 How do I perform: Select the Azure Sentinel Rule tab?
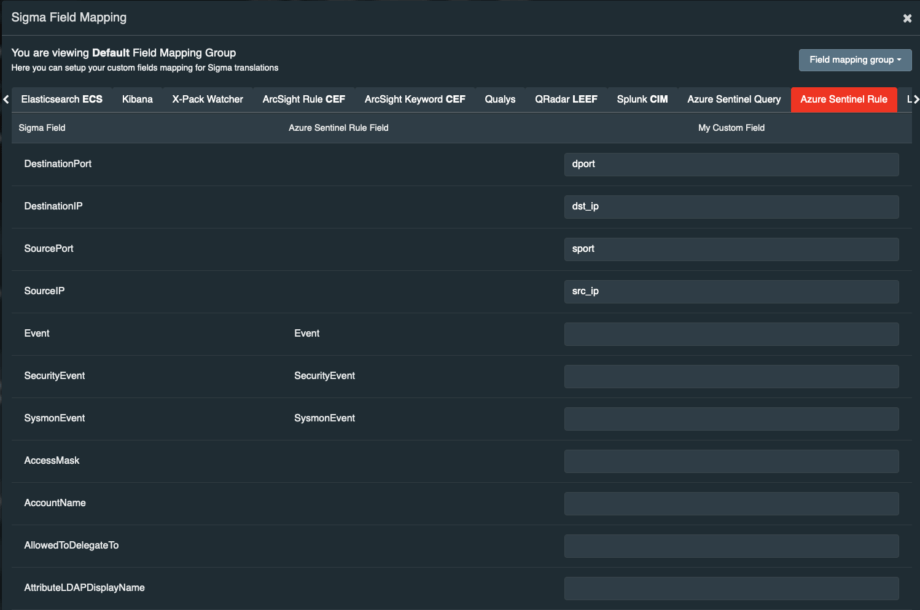pyautogui.click(x=844, y=99)
